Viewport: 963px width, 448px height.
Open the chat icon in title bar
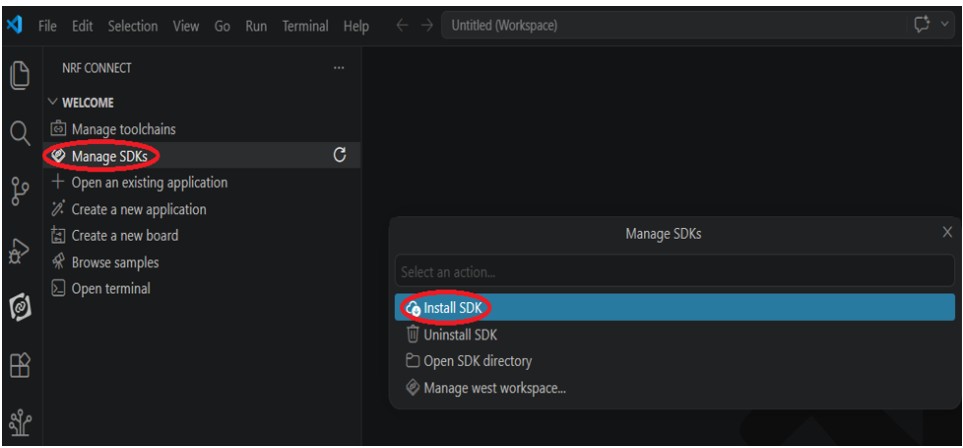pyautogui.click(x=921, y=25)
